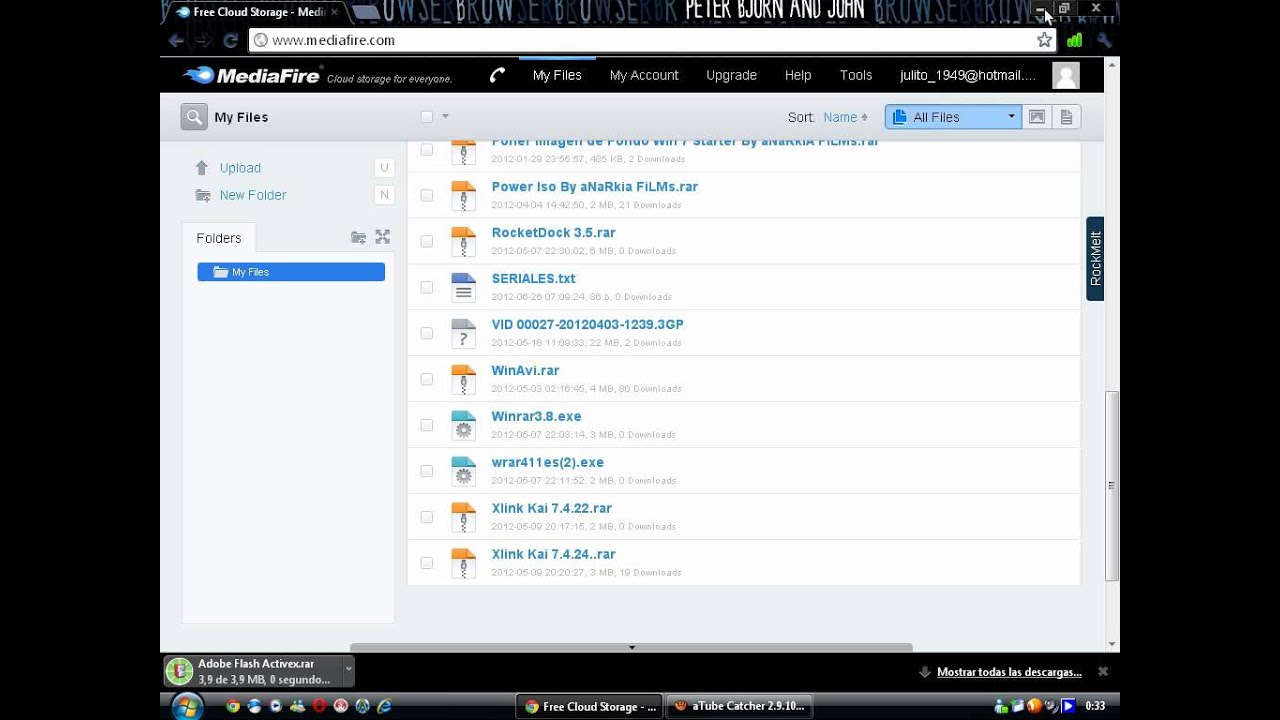Open julito_1949@hotmail account link
Viewport: 1280px width, 720px height.
[968, 75]
